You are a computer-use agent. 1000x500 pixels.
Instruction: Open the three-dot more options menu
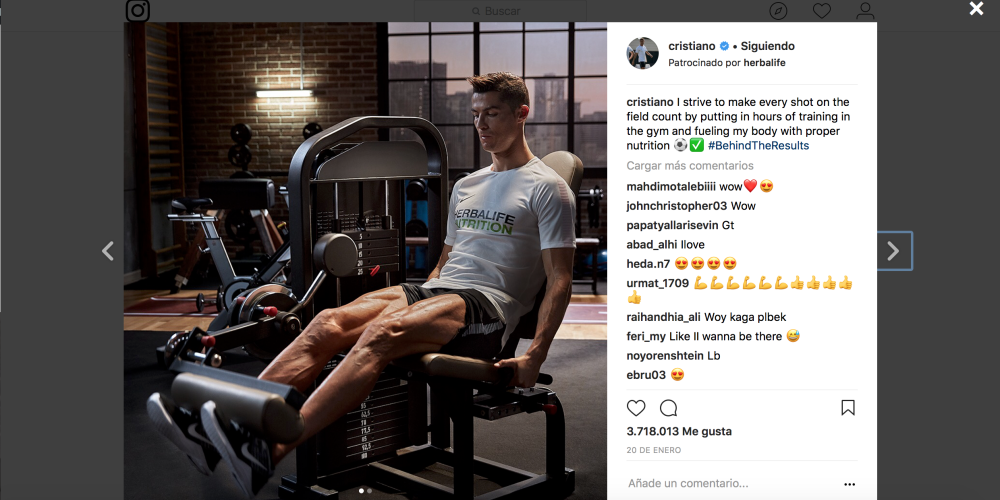[849, 485]
